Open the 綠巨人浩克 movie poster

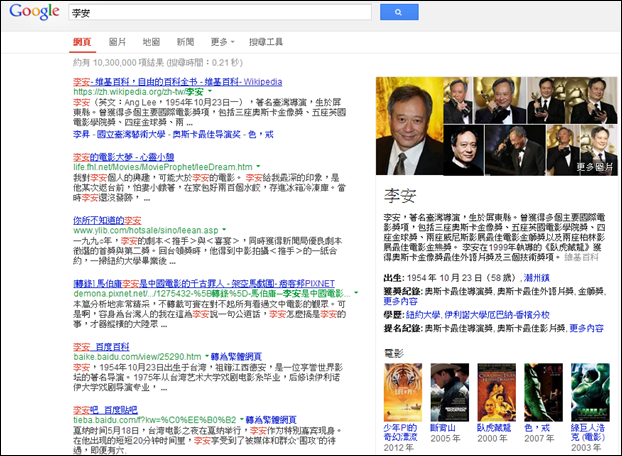pos(590,392)
